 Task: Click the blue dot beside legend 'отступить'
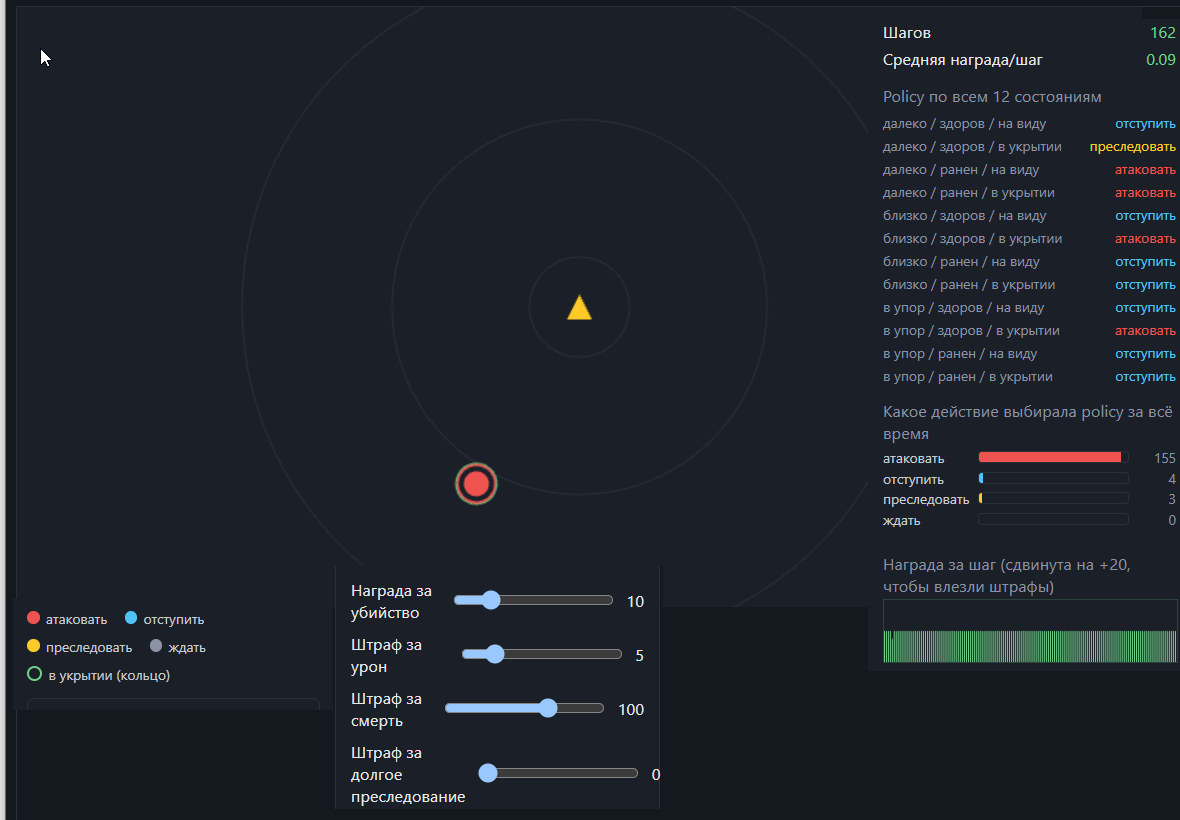131,618
